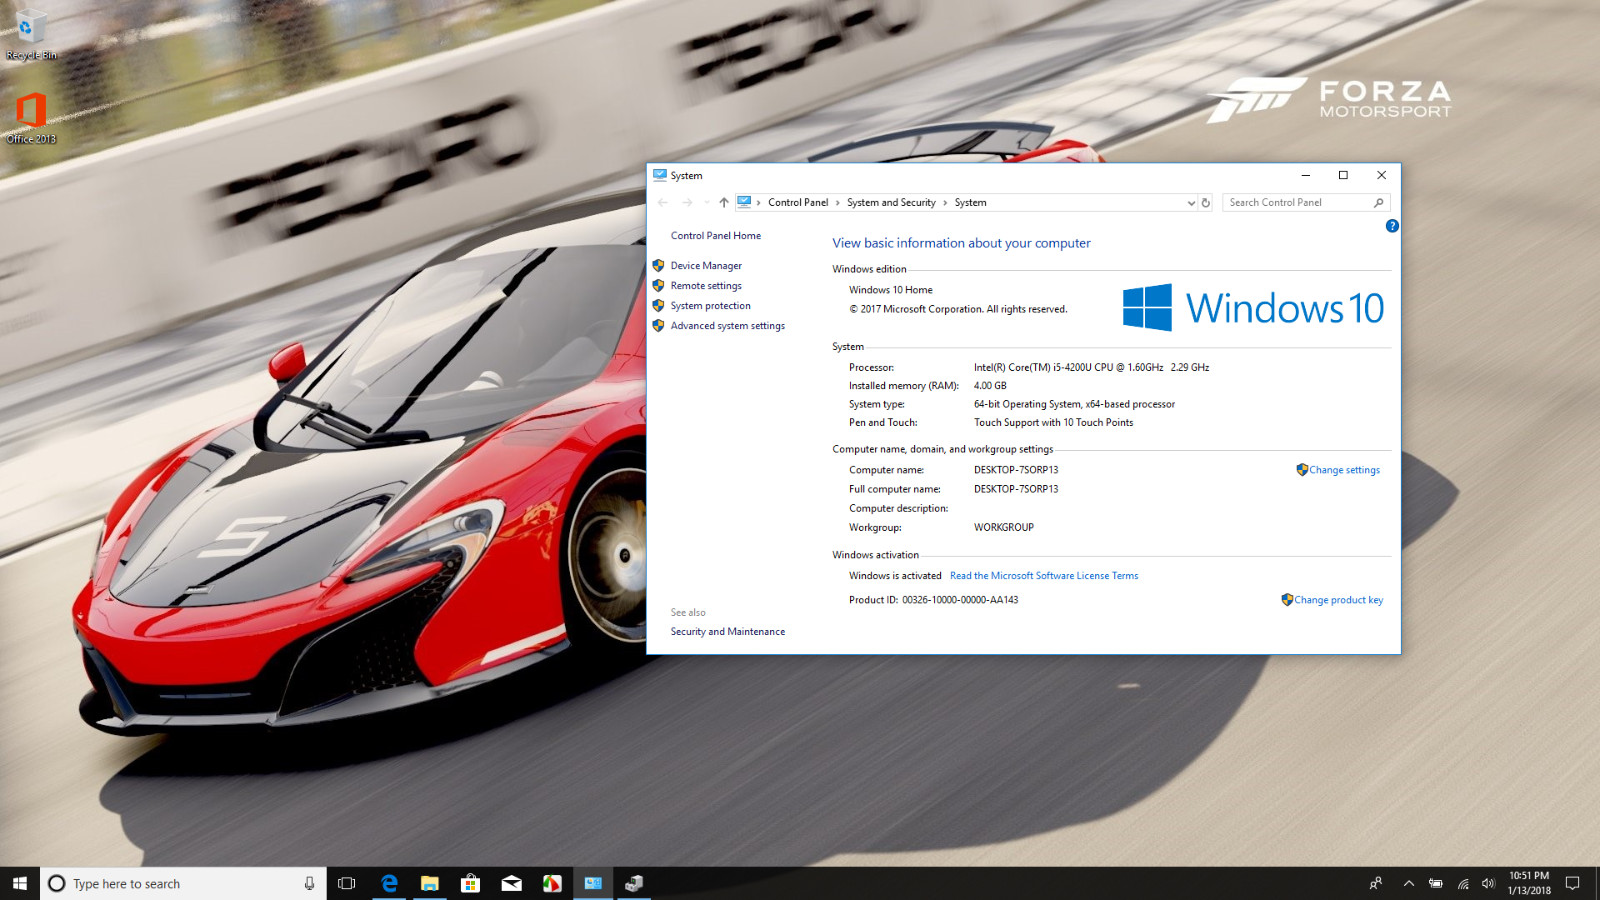Viewport: 1600px width, 900px height.
Task: Minimize the System window
Action: tap(1305, 175)
